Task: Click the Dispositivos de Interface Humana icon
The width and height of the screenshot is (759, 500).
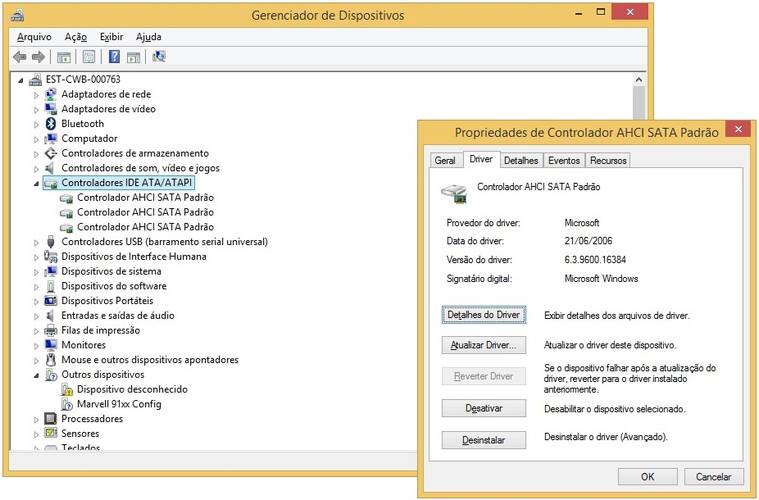Action: click(x=51, y=257)
